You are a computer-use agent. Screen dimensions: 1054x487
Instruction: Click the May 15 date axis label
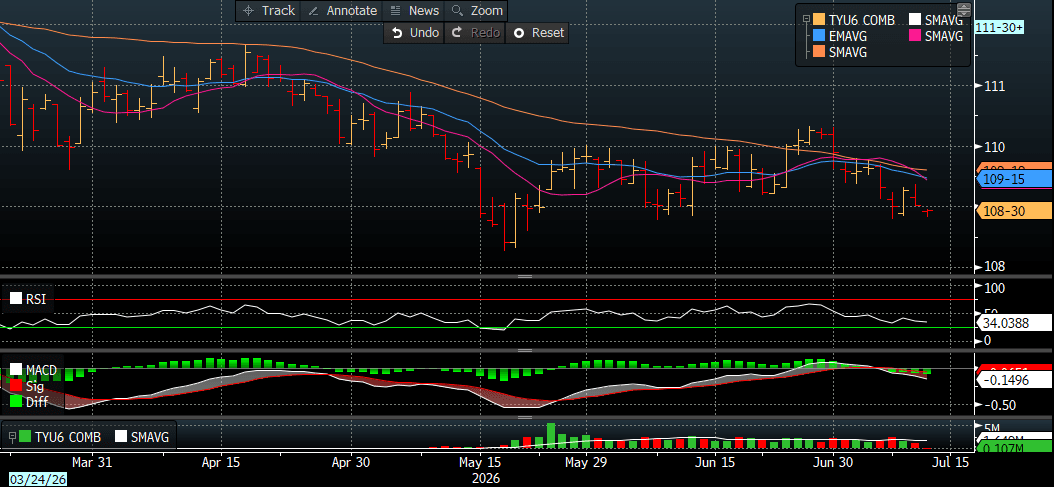coord(480,463)
